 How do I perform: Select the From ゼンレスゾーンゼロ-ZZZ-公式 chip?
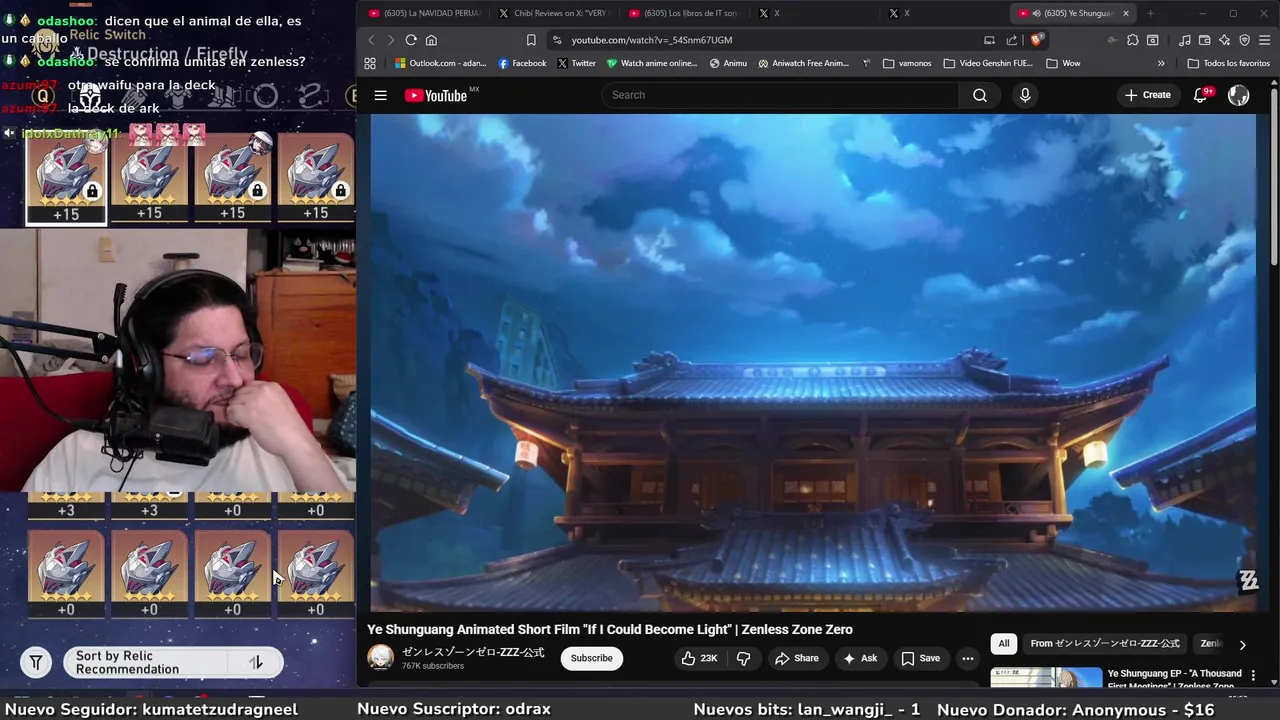click(1105, 644)
